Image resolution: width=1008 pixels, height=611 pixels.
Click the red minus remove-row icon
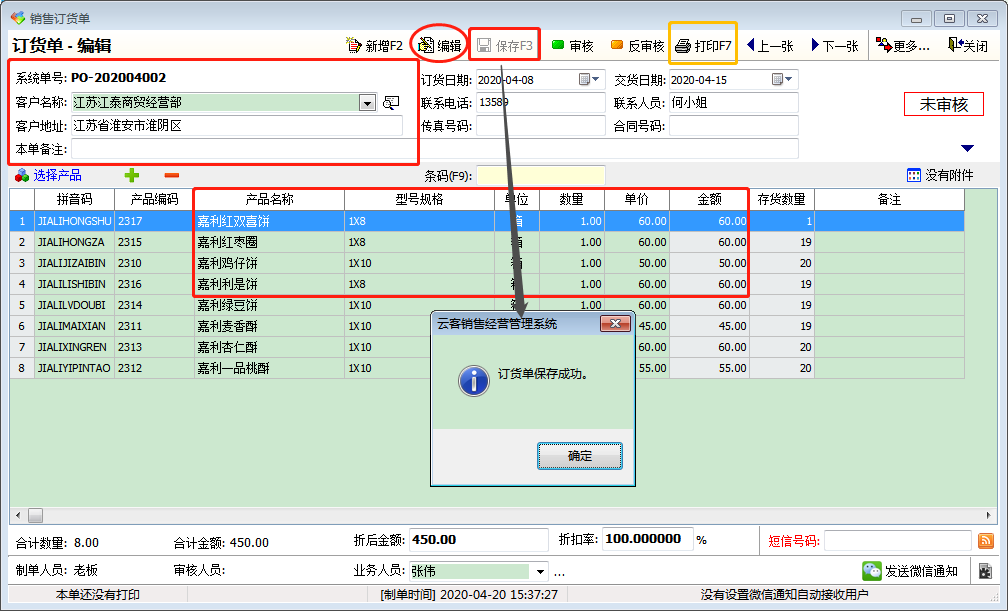coord(172,175)
